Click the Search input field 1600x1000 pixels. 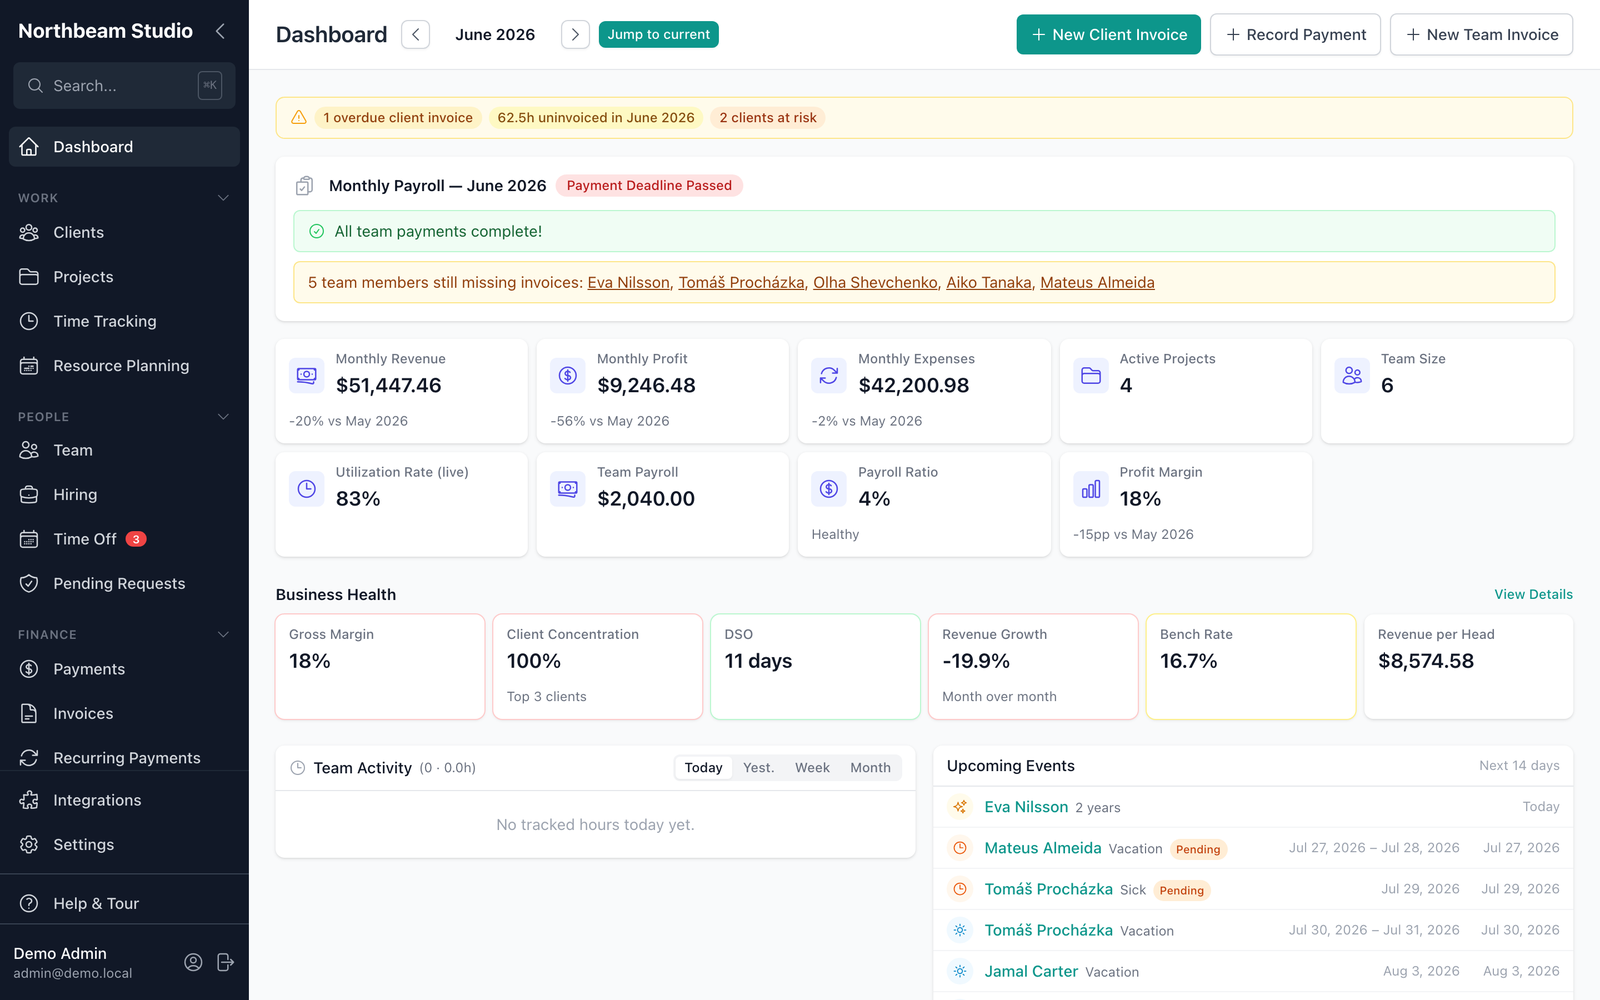click(x=124, y=86)
